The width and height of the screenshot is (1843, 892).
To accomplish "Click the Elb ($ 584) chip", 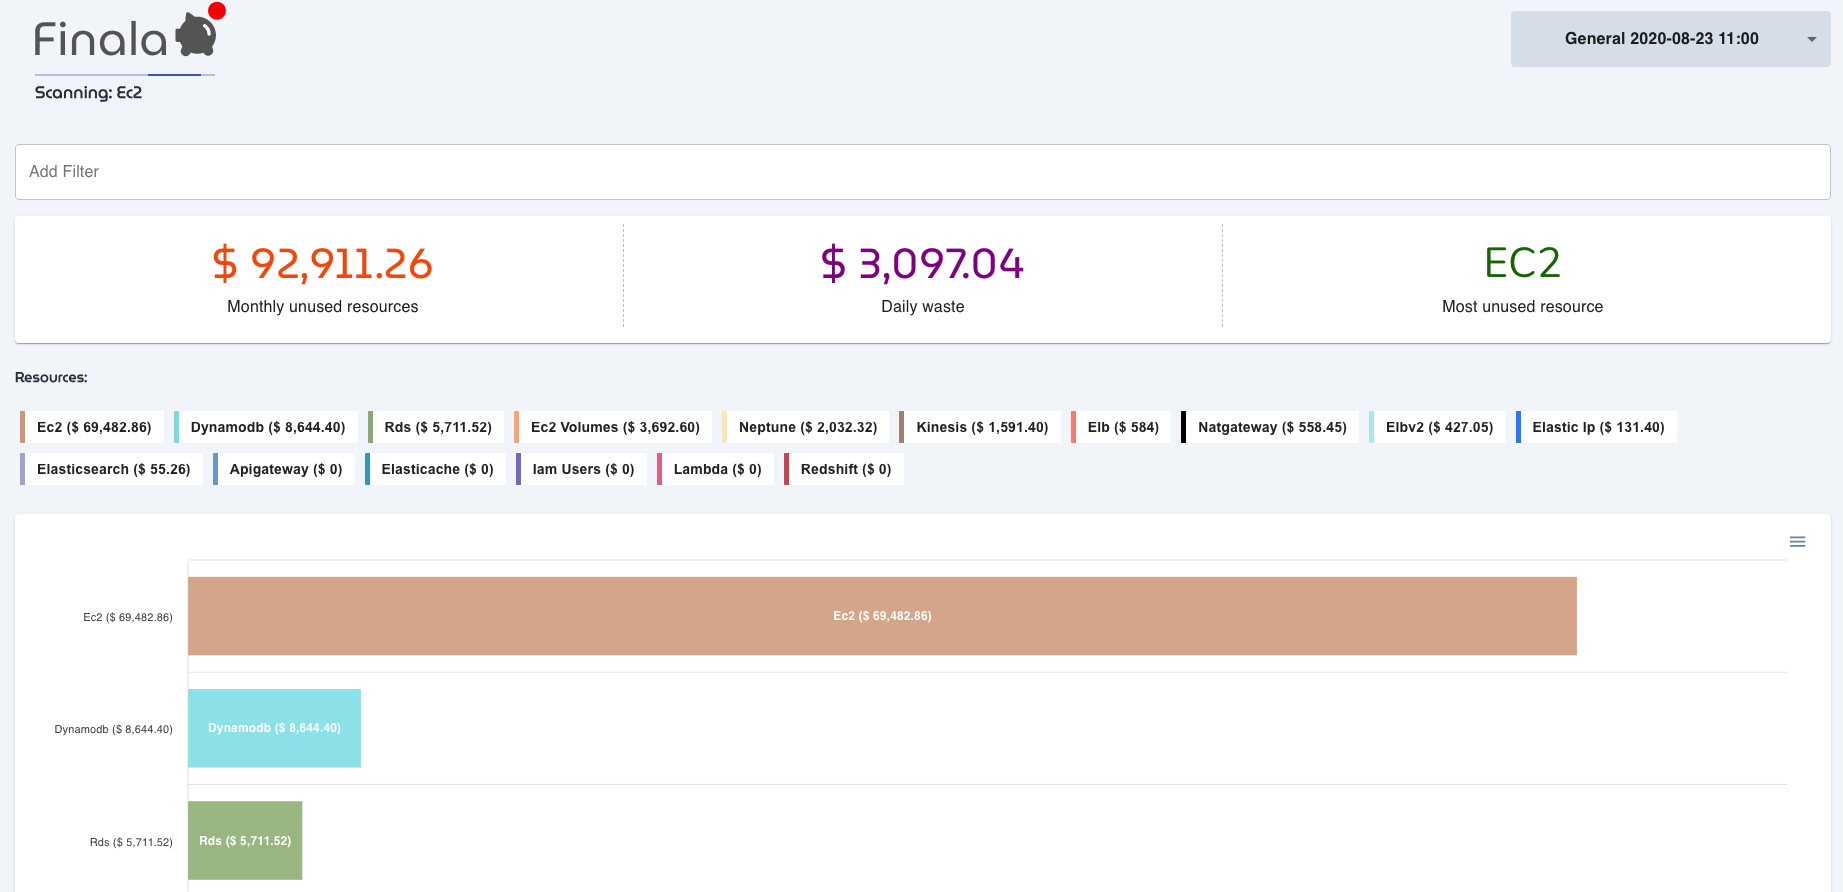I will coord(1122,427).
